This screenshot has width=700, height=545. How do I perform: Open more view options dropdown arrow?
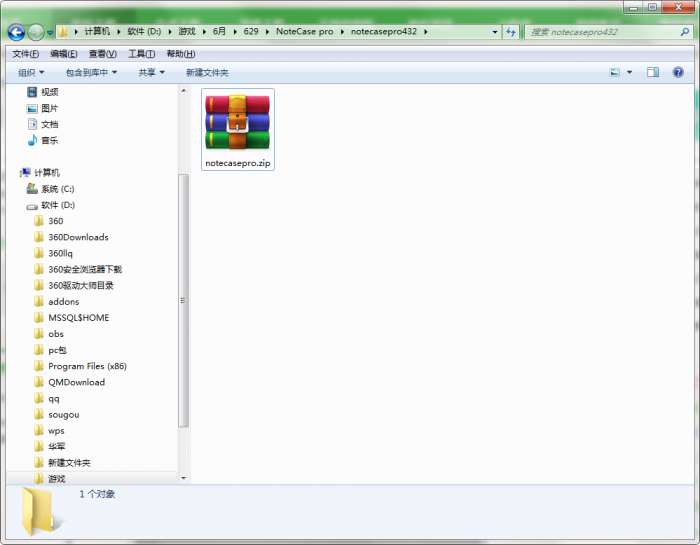tap(629, 72)
